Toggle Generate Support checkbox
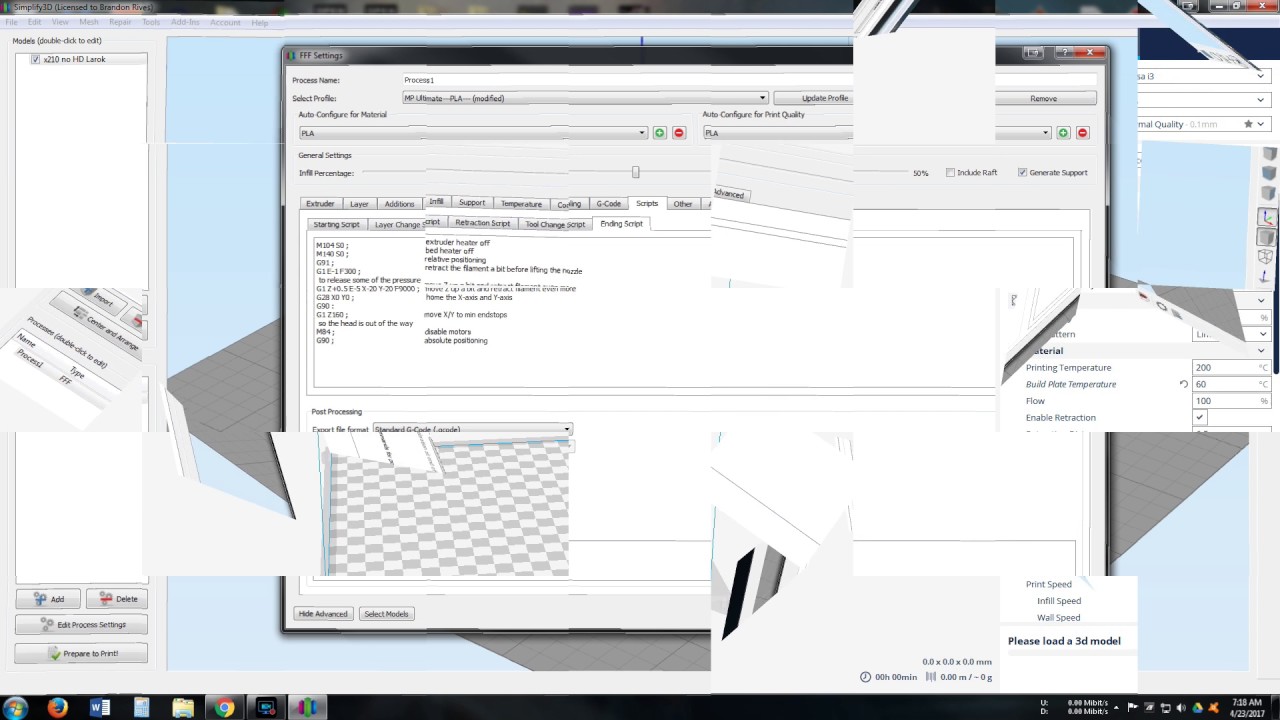This screenshot has width=1280, height=720. click(x=1022, y=172)
